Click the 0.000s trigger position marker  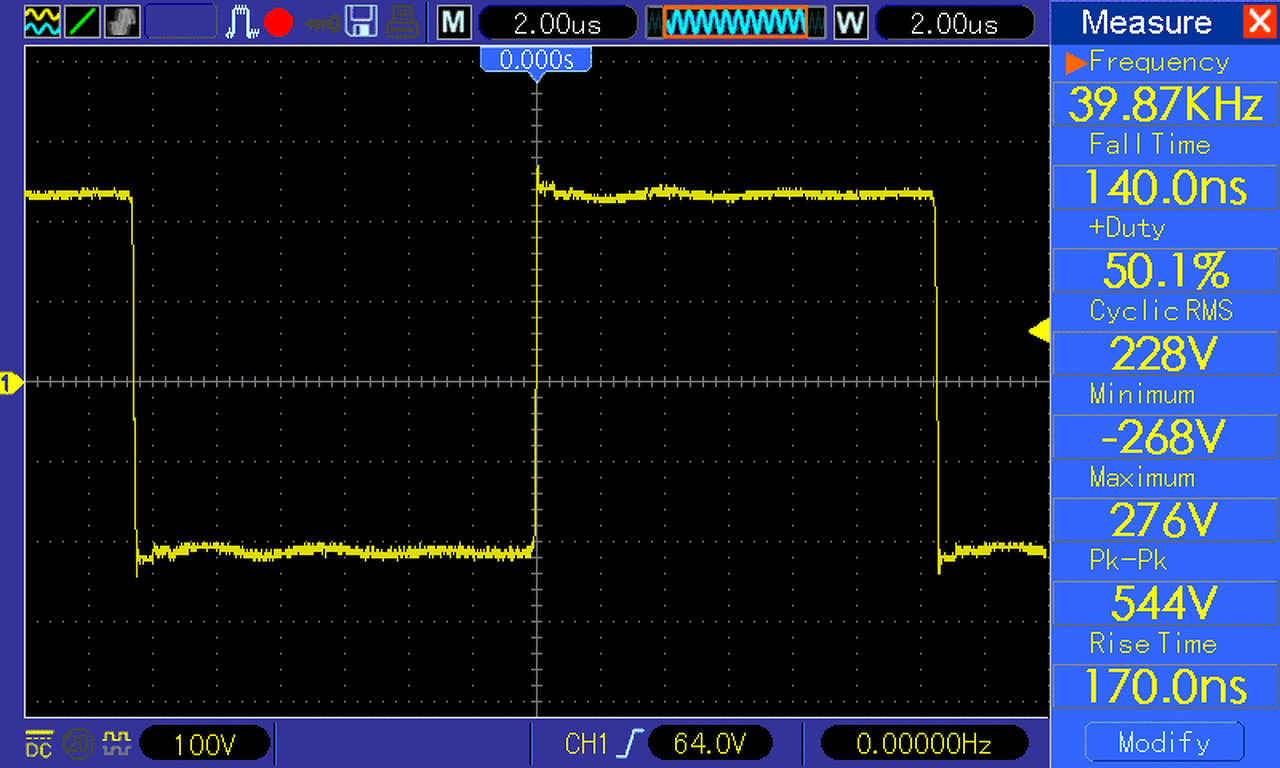537,62
